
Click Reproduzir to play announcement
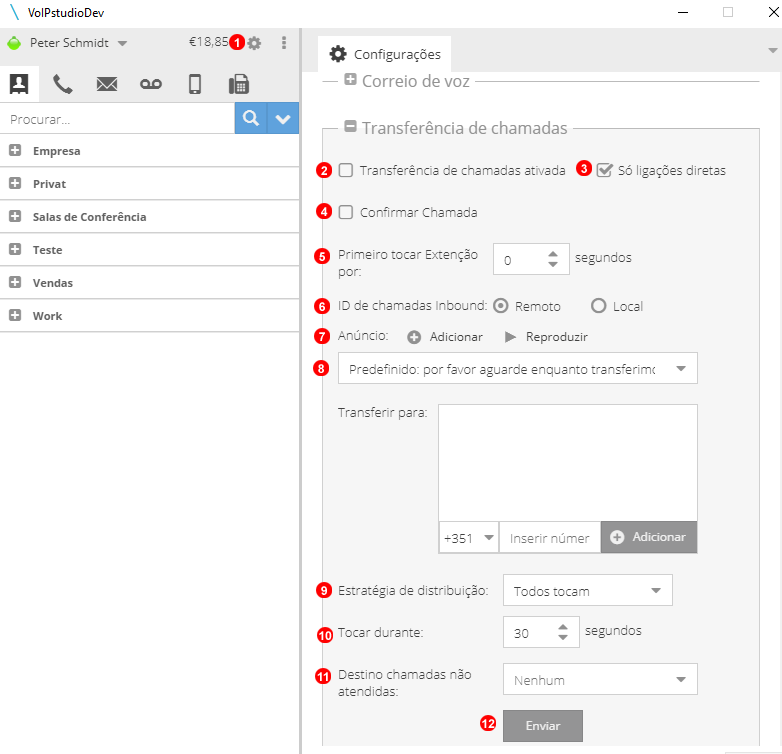coord(546,337)
